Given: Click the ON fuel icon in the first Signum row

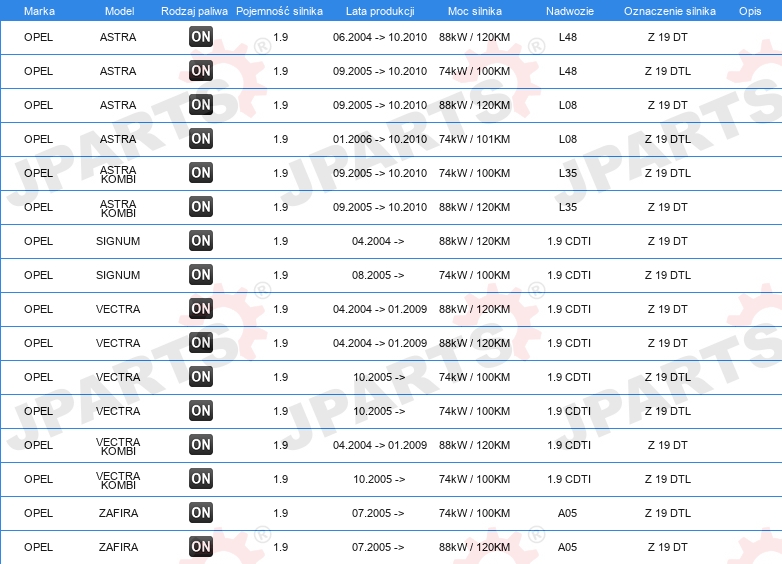Looking at the screenshot, I should 201,241.
